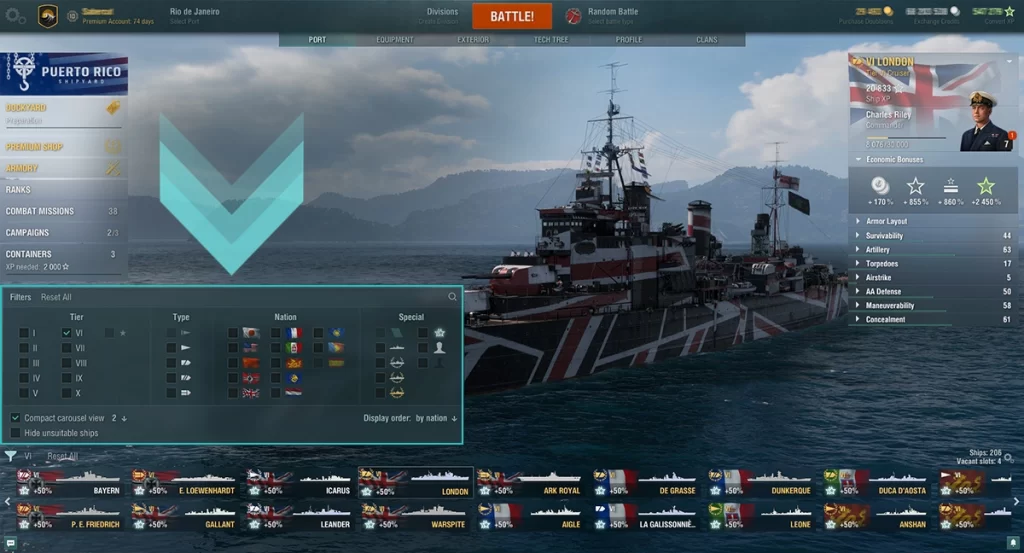Click Charles Riley commander XP progress bar
The width and height of the screenshot is (1024, 553).
(906, 138)
